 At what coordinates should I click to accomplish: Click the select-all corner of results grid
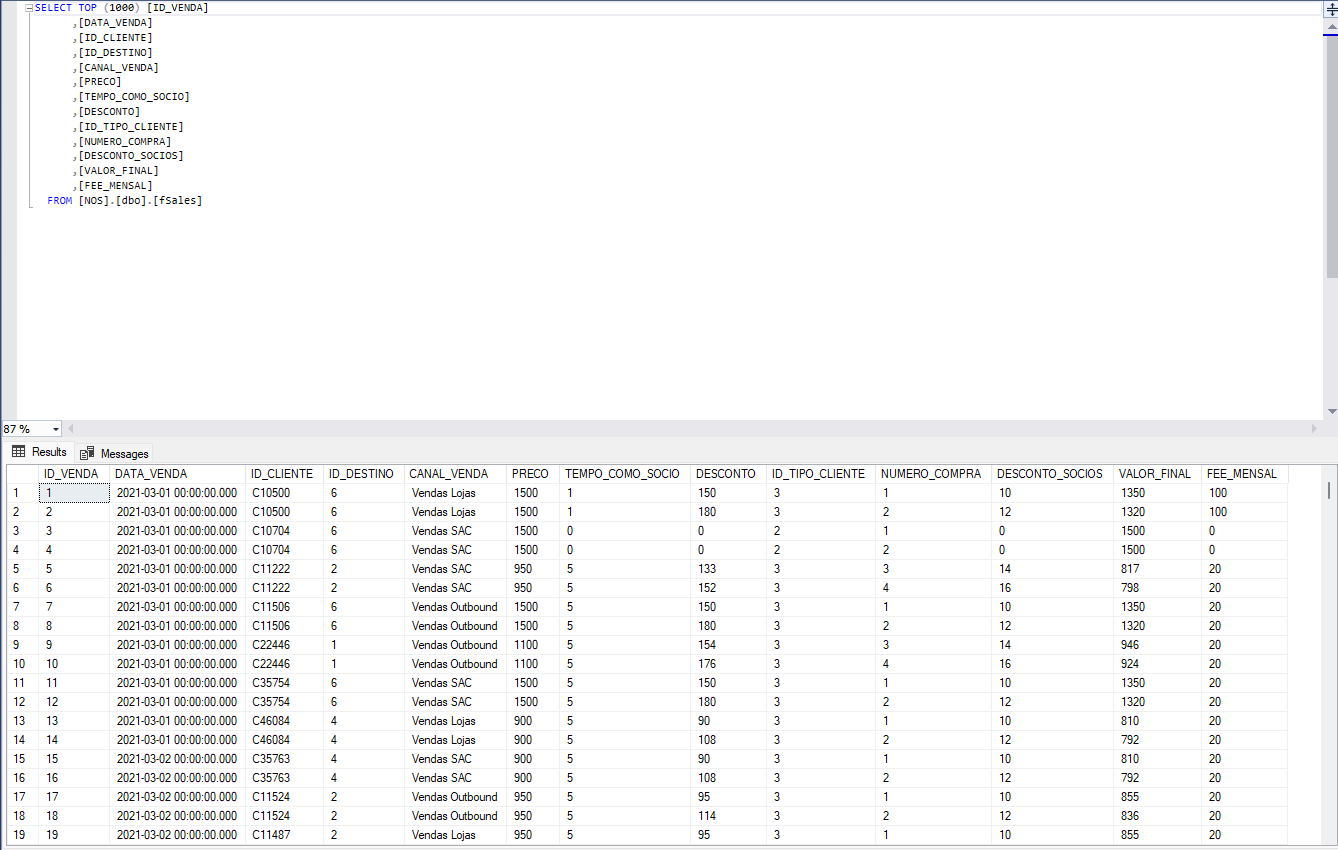coord(22,474)
